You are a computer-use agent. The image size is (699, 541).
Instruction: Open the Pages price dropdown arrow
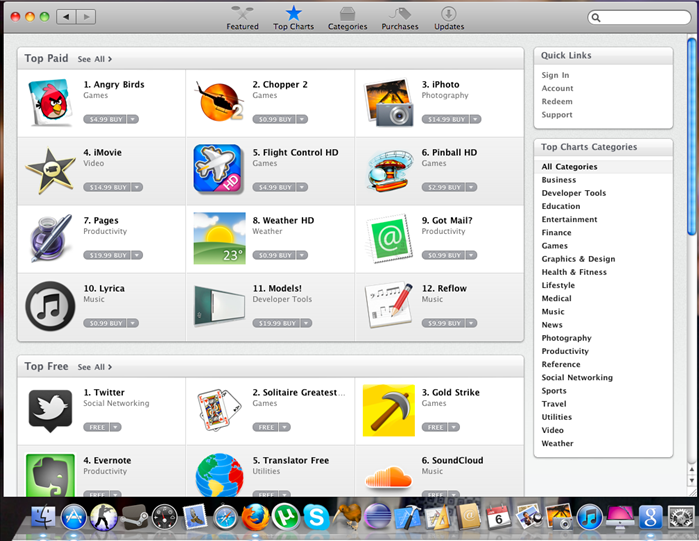click(137, 255)
